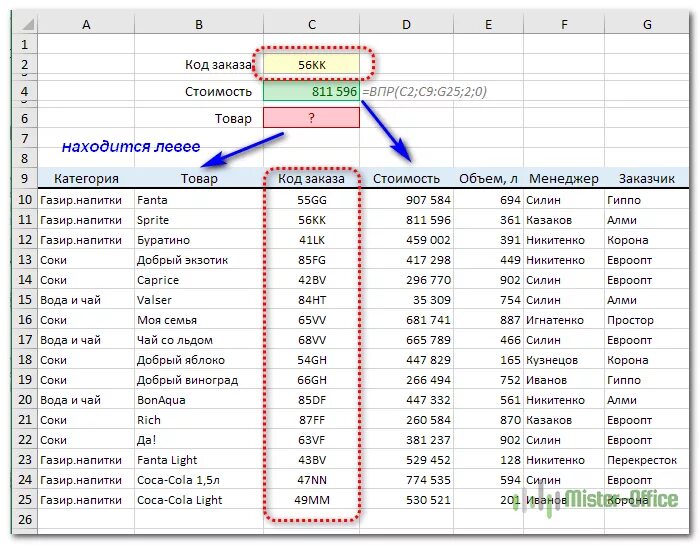Click the cell containing 'Да!'

199,440
